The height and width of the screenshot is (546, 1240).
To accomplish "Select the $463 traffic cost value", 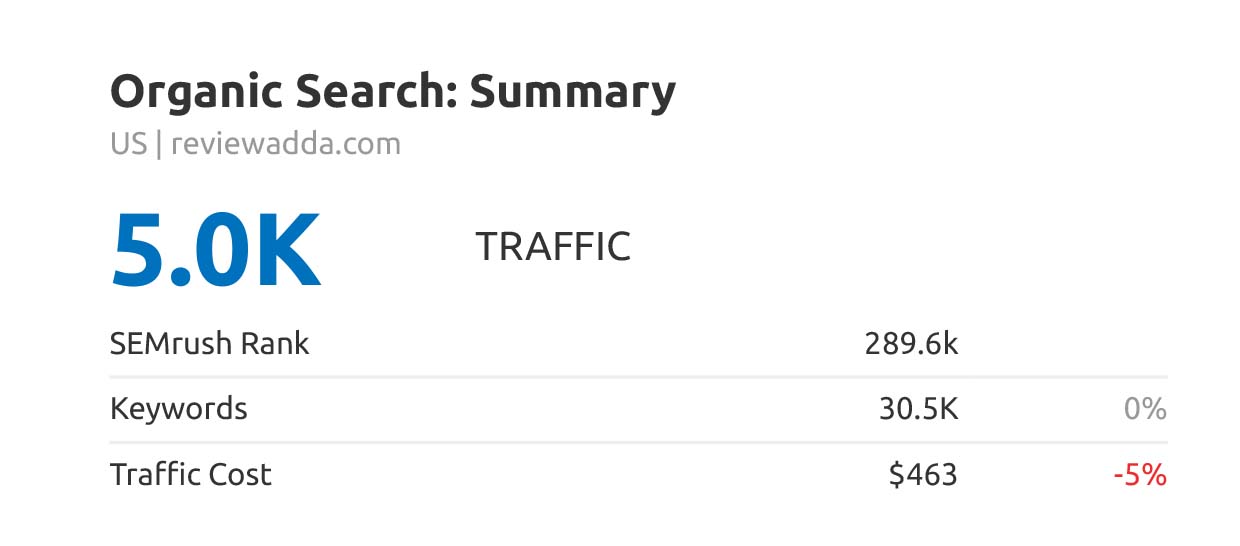I will (x=923, y=474).
